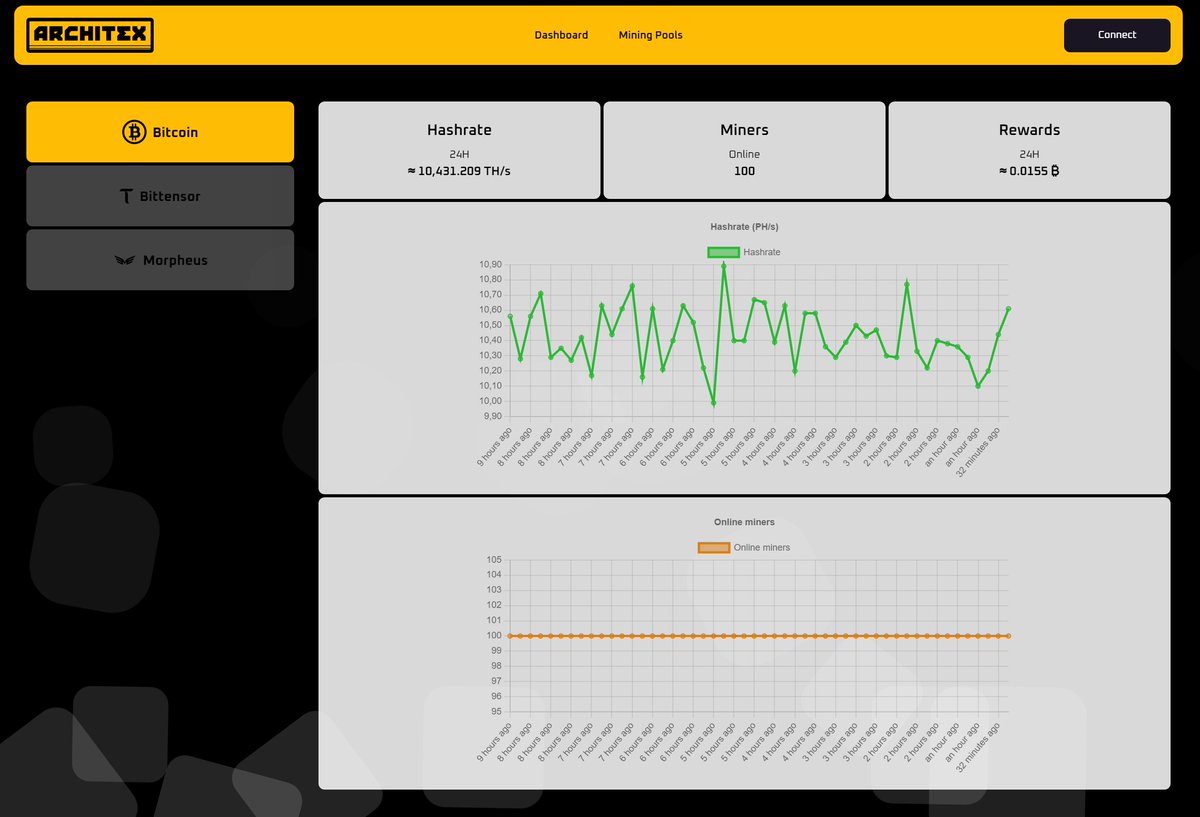The image size is (1200, 817).
Task: Click the Rewards 24H stat card
Action: (x=1029, y=150)
